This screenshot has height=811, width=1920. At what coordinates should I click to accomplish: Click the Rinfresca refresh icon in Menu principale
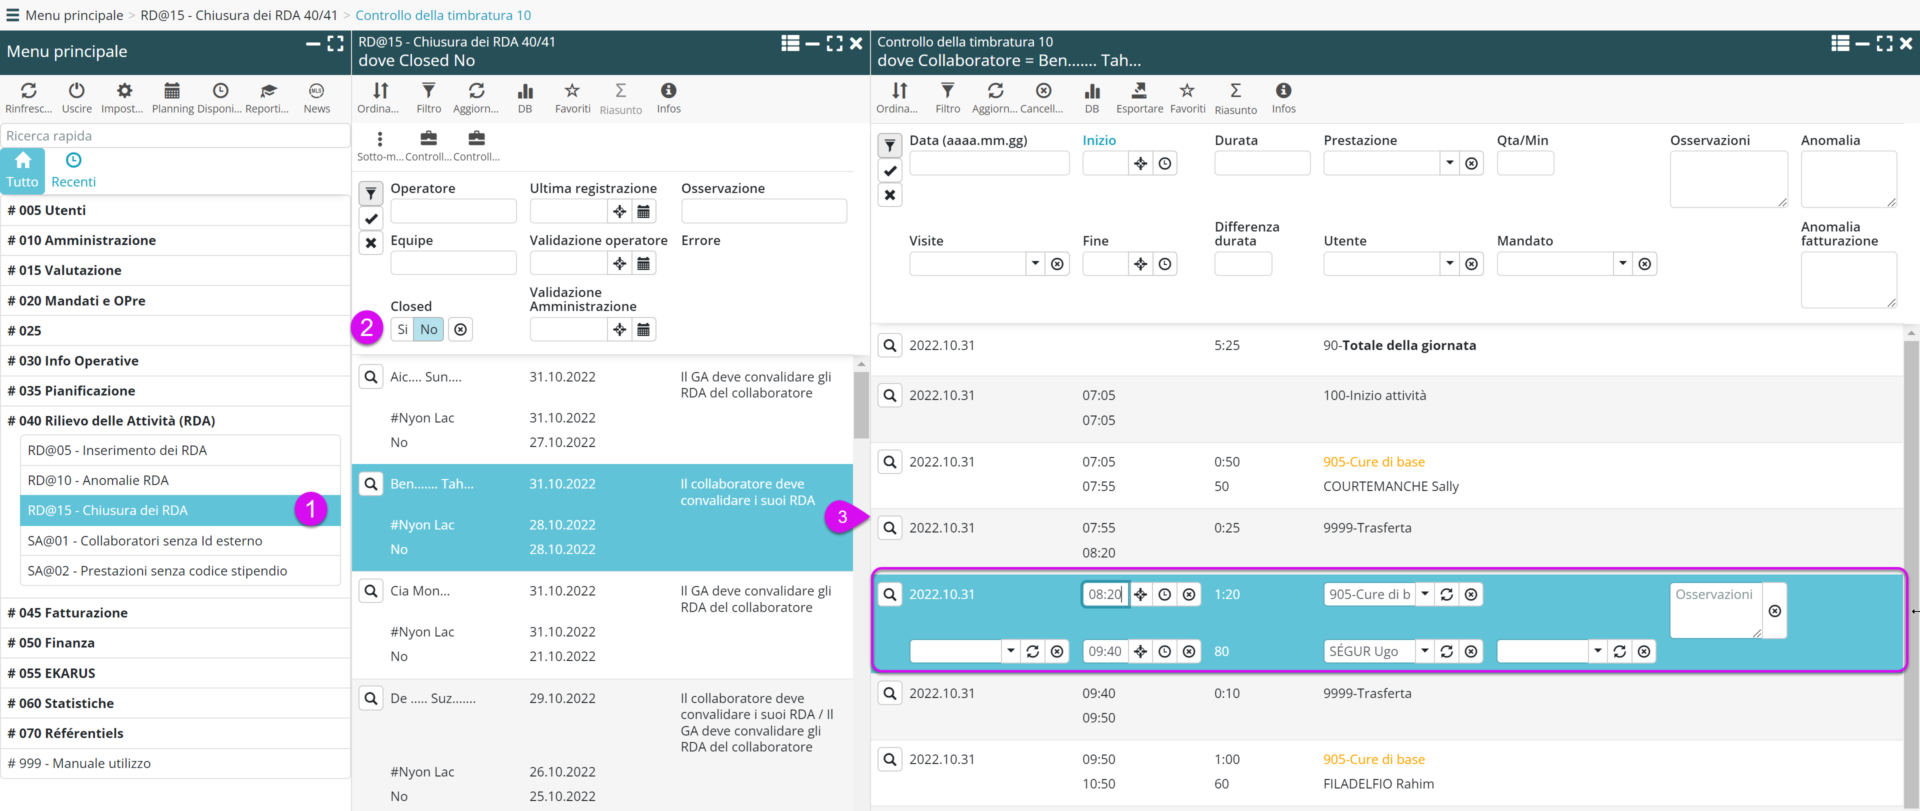coord(28,92)
